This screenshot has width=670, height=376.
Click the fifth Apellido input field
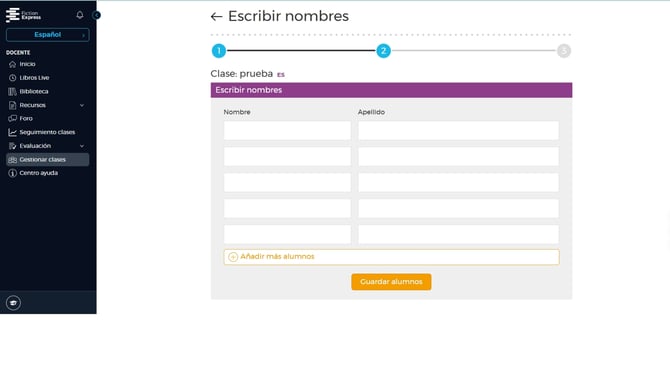point(458,235)
